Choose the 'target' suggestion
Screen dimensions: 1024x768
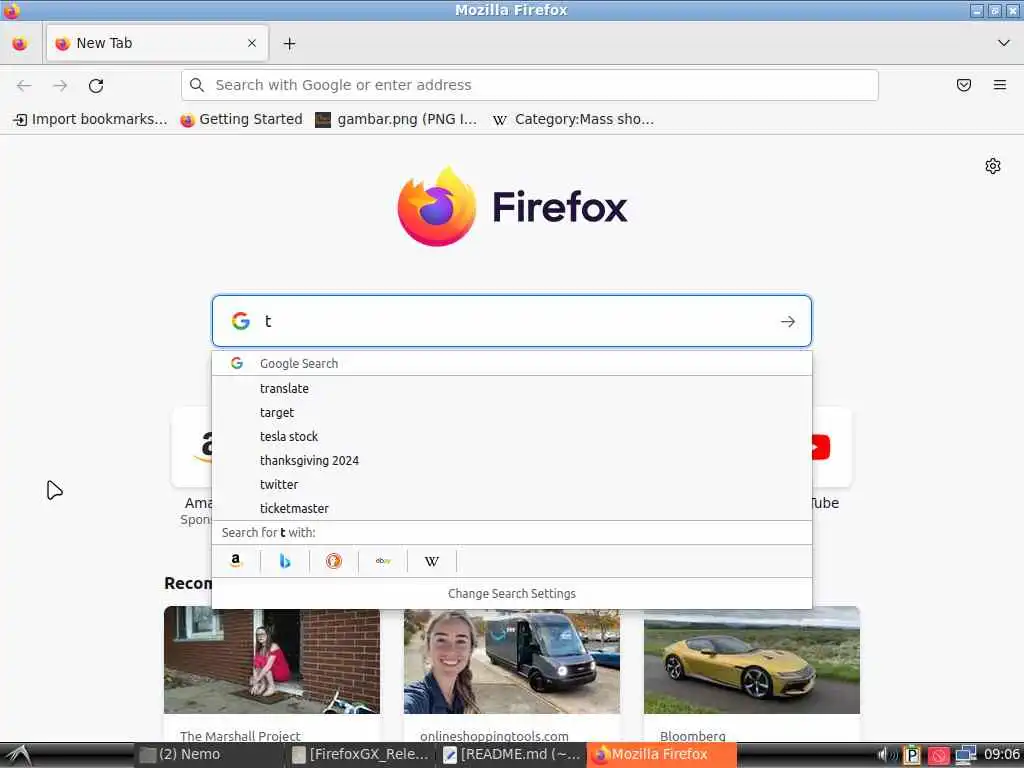[x=512, y=413]
